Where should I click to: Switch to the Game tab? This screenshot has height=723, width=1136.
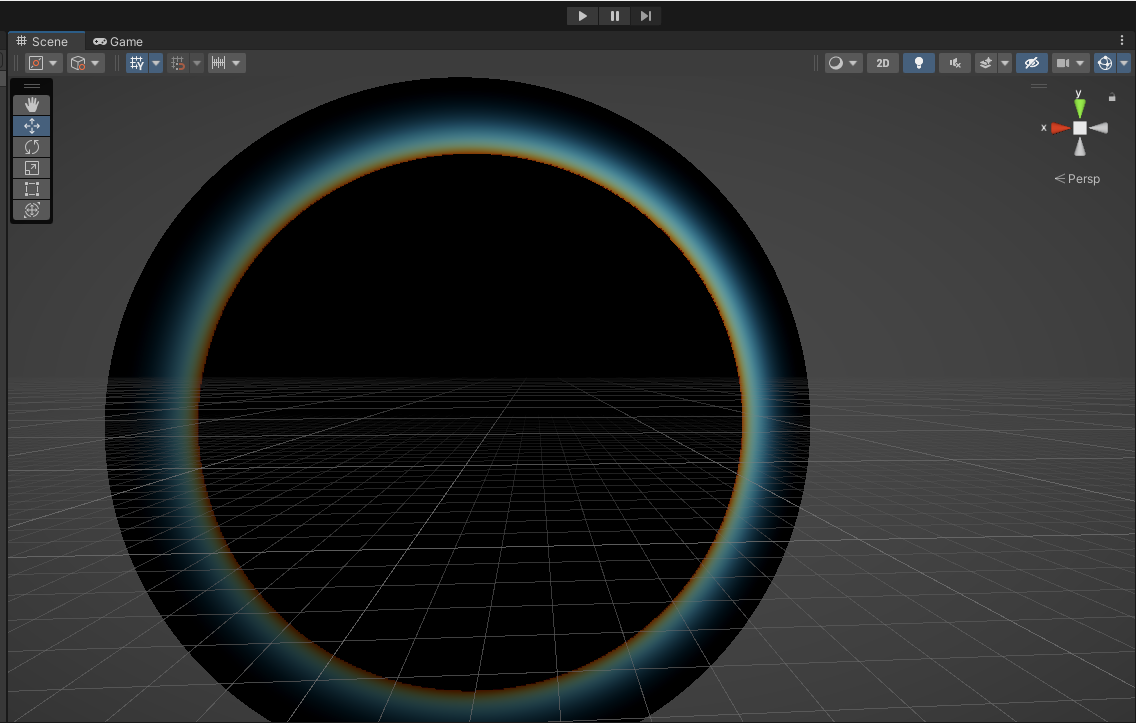[x=117, y=41]
